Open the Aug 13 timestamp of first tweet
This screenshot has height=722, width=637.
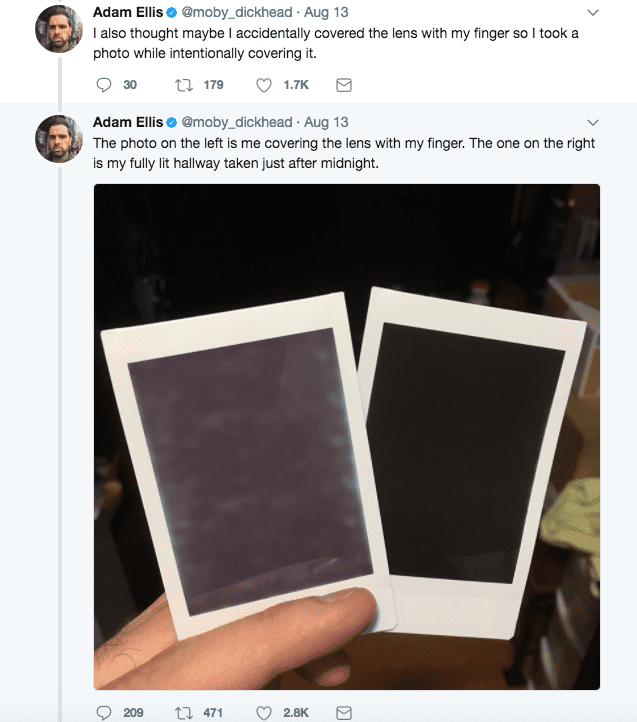pyautogui.click(x=326, y=12)
